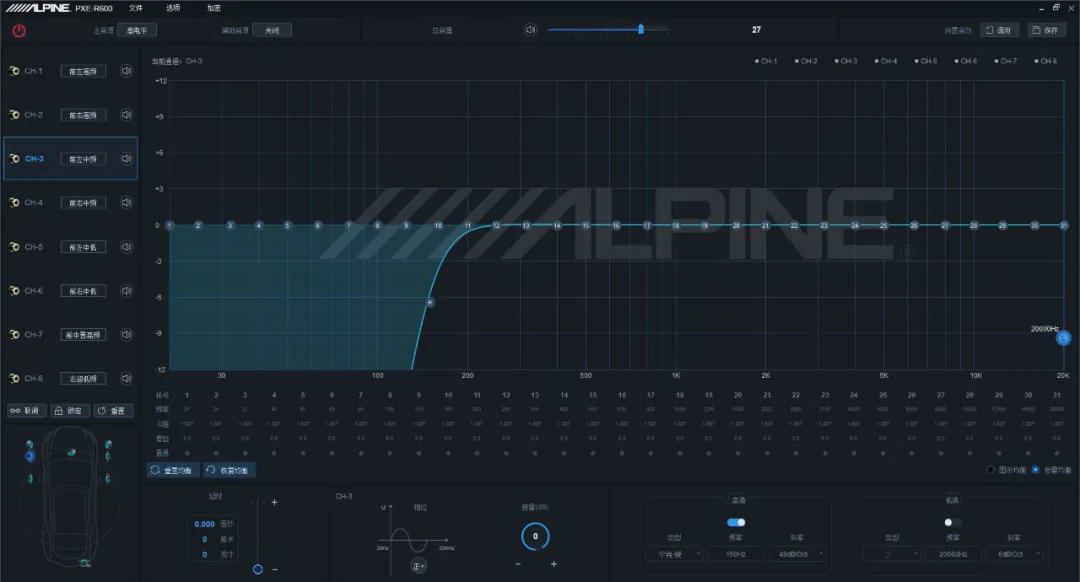The width and height of the screenshot is (1080, 582).
Task: Click the load preset button at top right
Action: tap(999, 30)
